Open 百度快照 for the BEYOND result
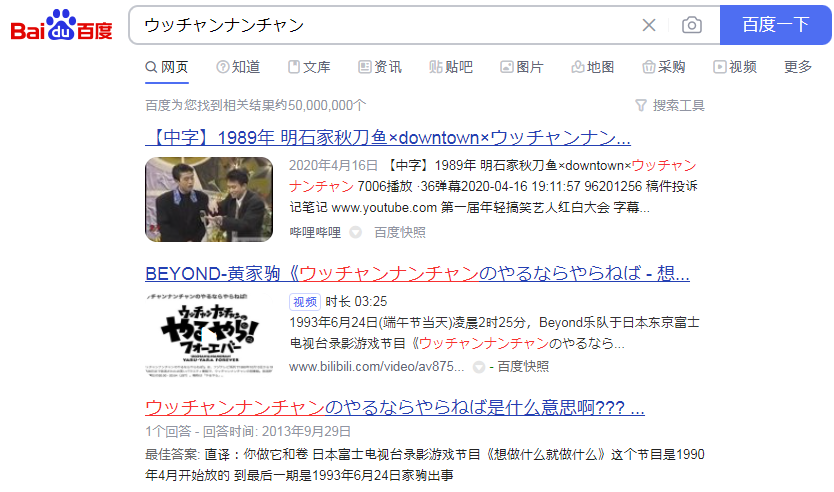The image size is (834, 492). click(523, 366)
